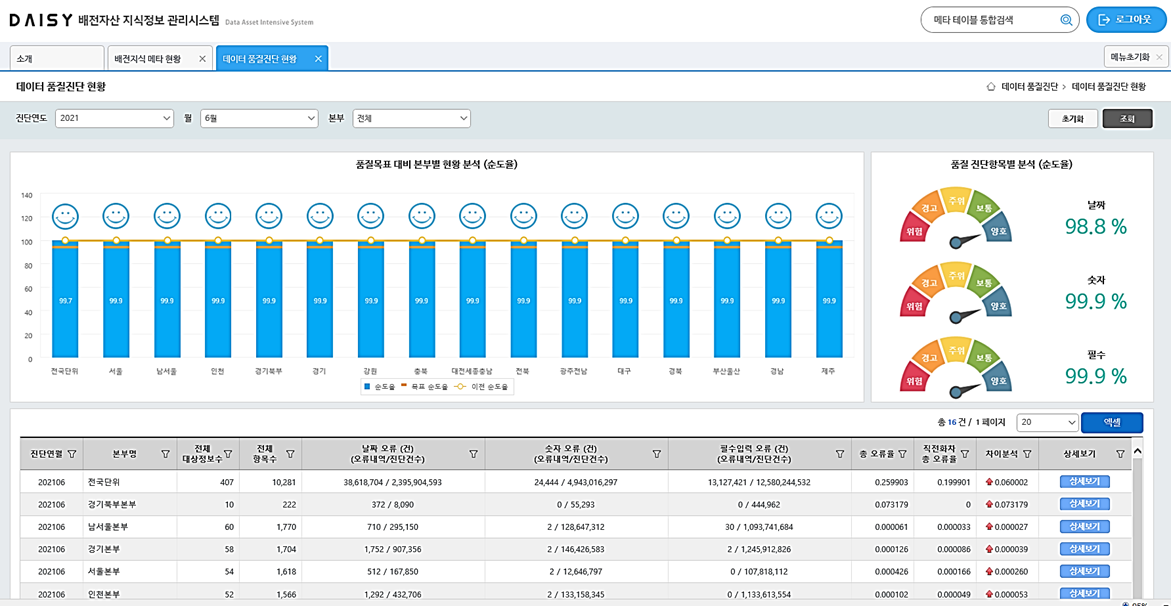Click the smiley face above the 대구 bar
The height and width of the screenshot is (606, 1171).
point(626,216)
